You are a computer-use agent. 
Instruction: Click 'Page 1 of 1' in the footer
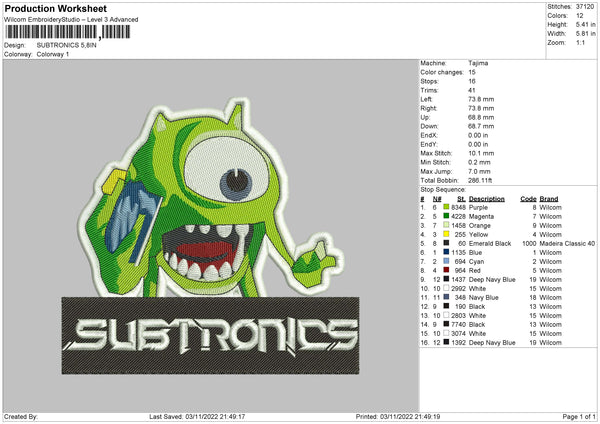point(579,416)
